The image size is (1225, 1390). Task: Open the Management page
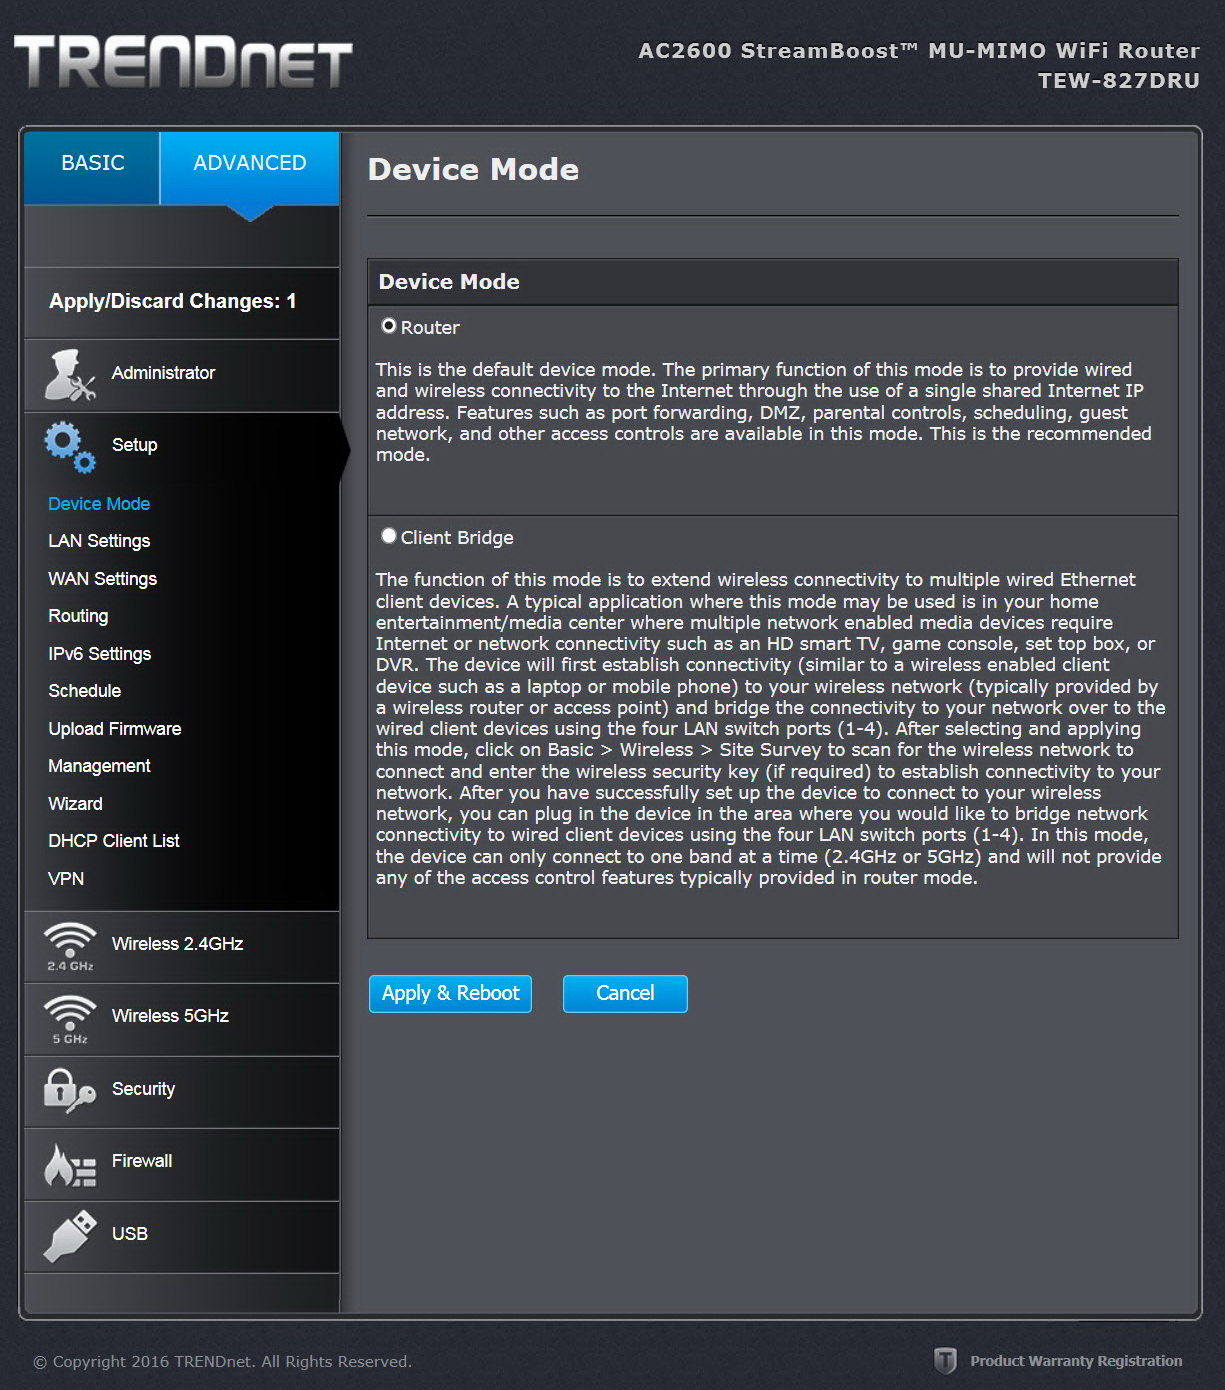point(99,766)
